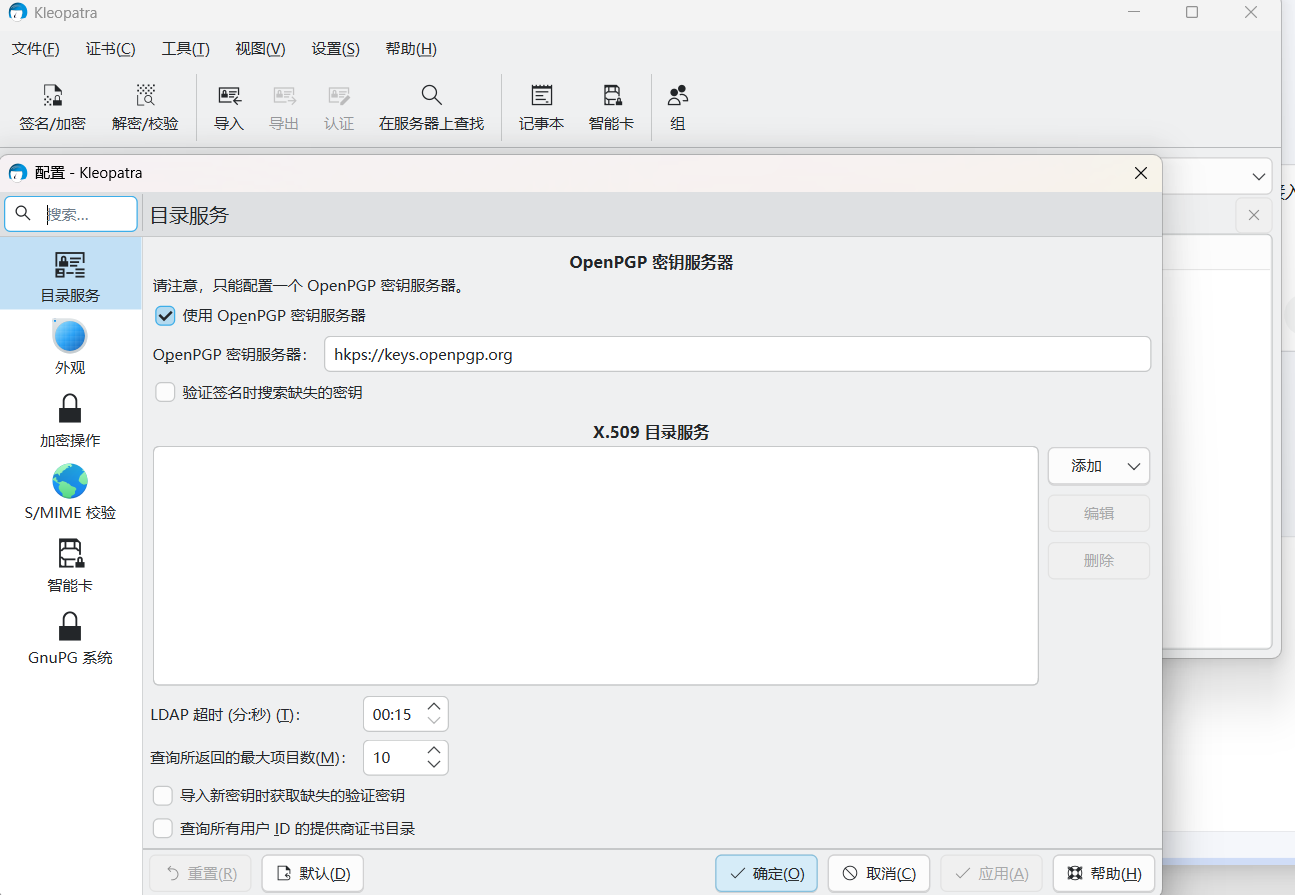Open the 记事本 notepad view
Image resolution: width=1295 pixels, height=895 pixels.
[x=541, y=108]
